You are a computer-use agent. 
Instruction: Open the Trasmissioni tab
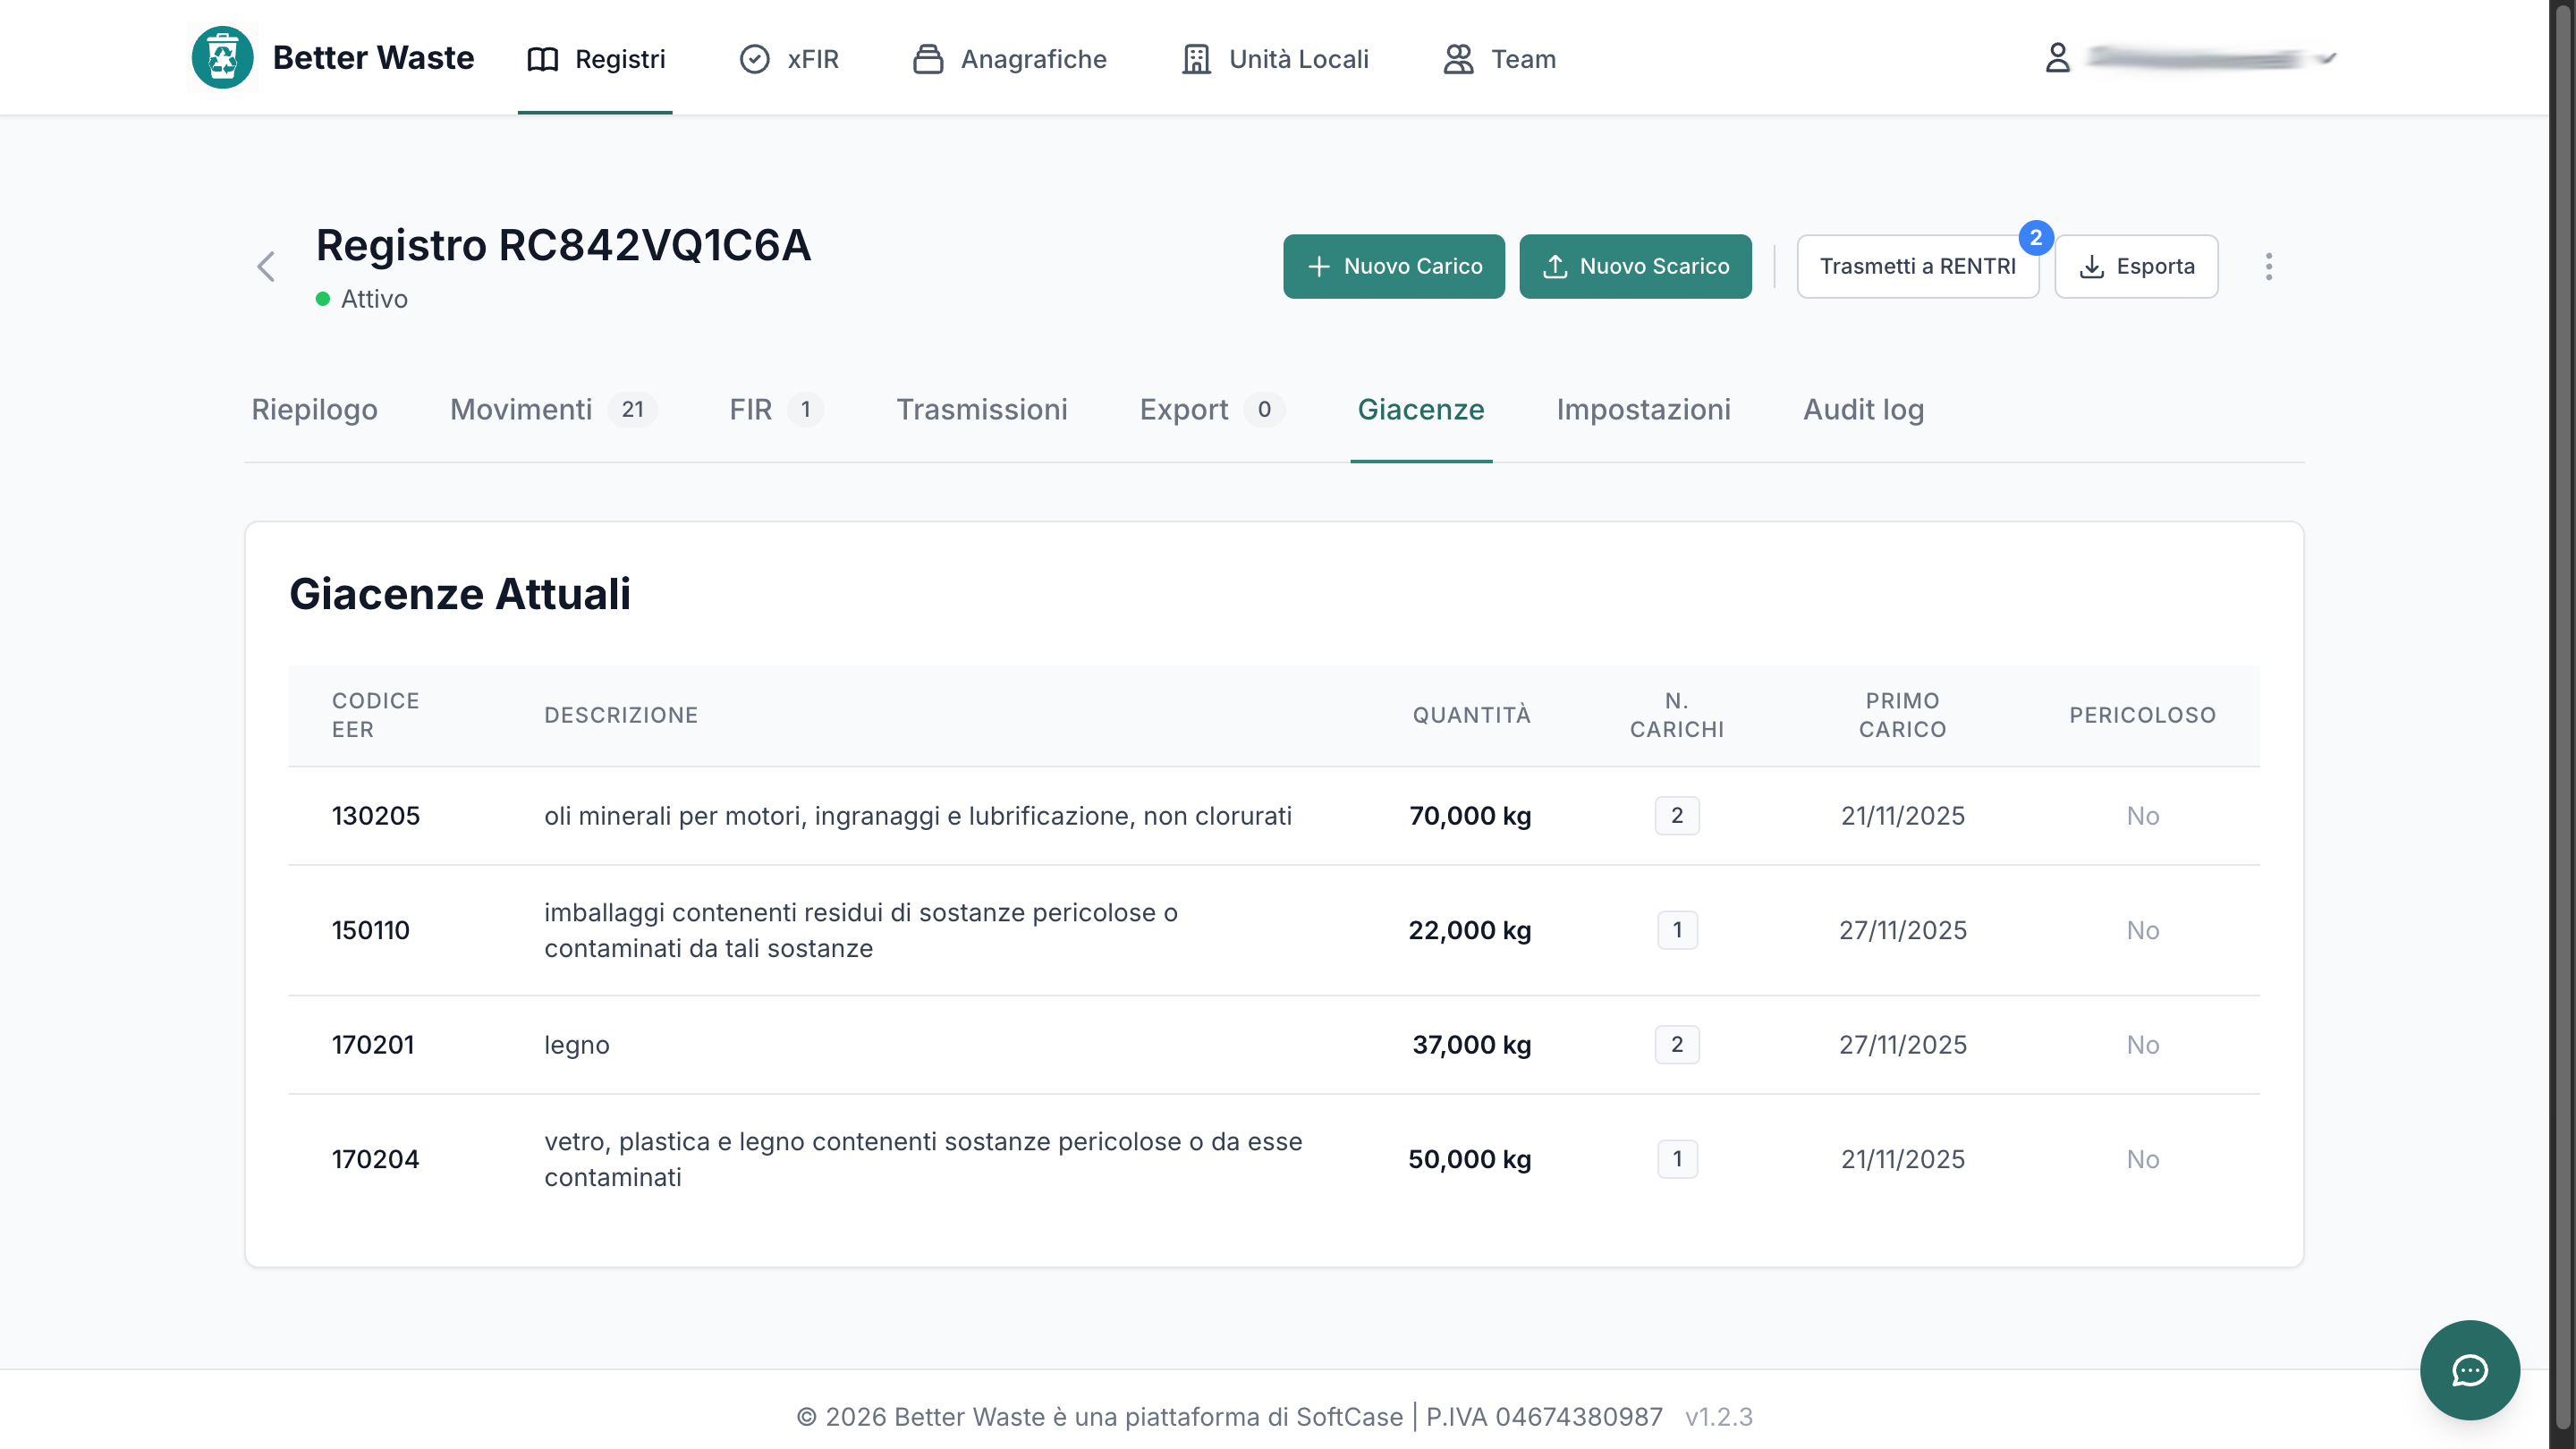pyautogui.click(x=981, y=409)
